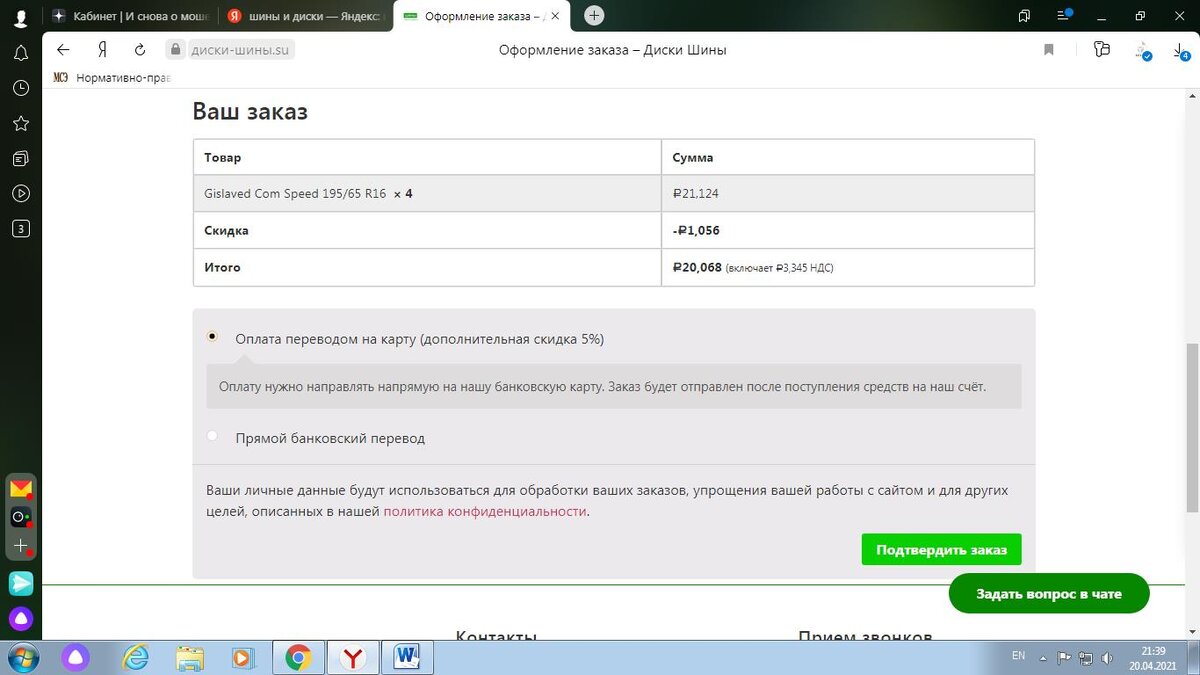1200x675 pixels.
Task: Click the ₽20,068 total value
Action: click(697, 268)
